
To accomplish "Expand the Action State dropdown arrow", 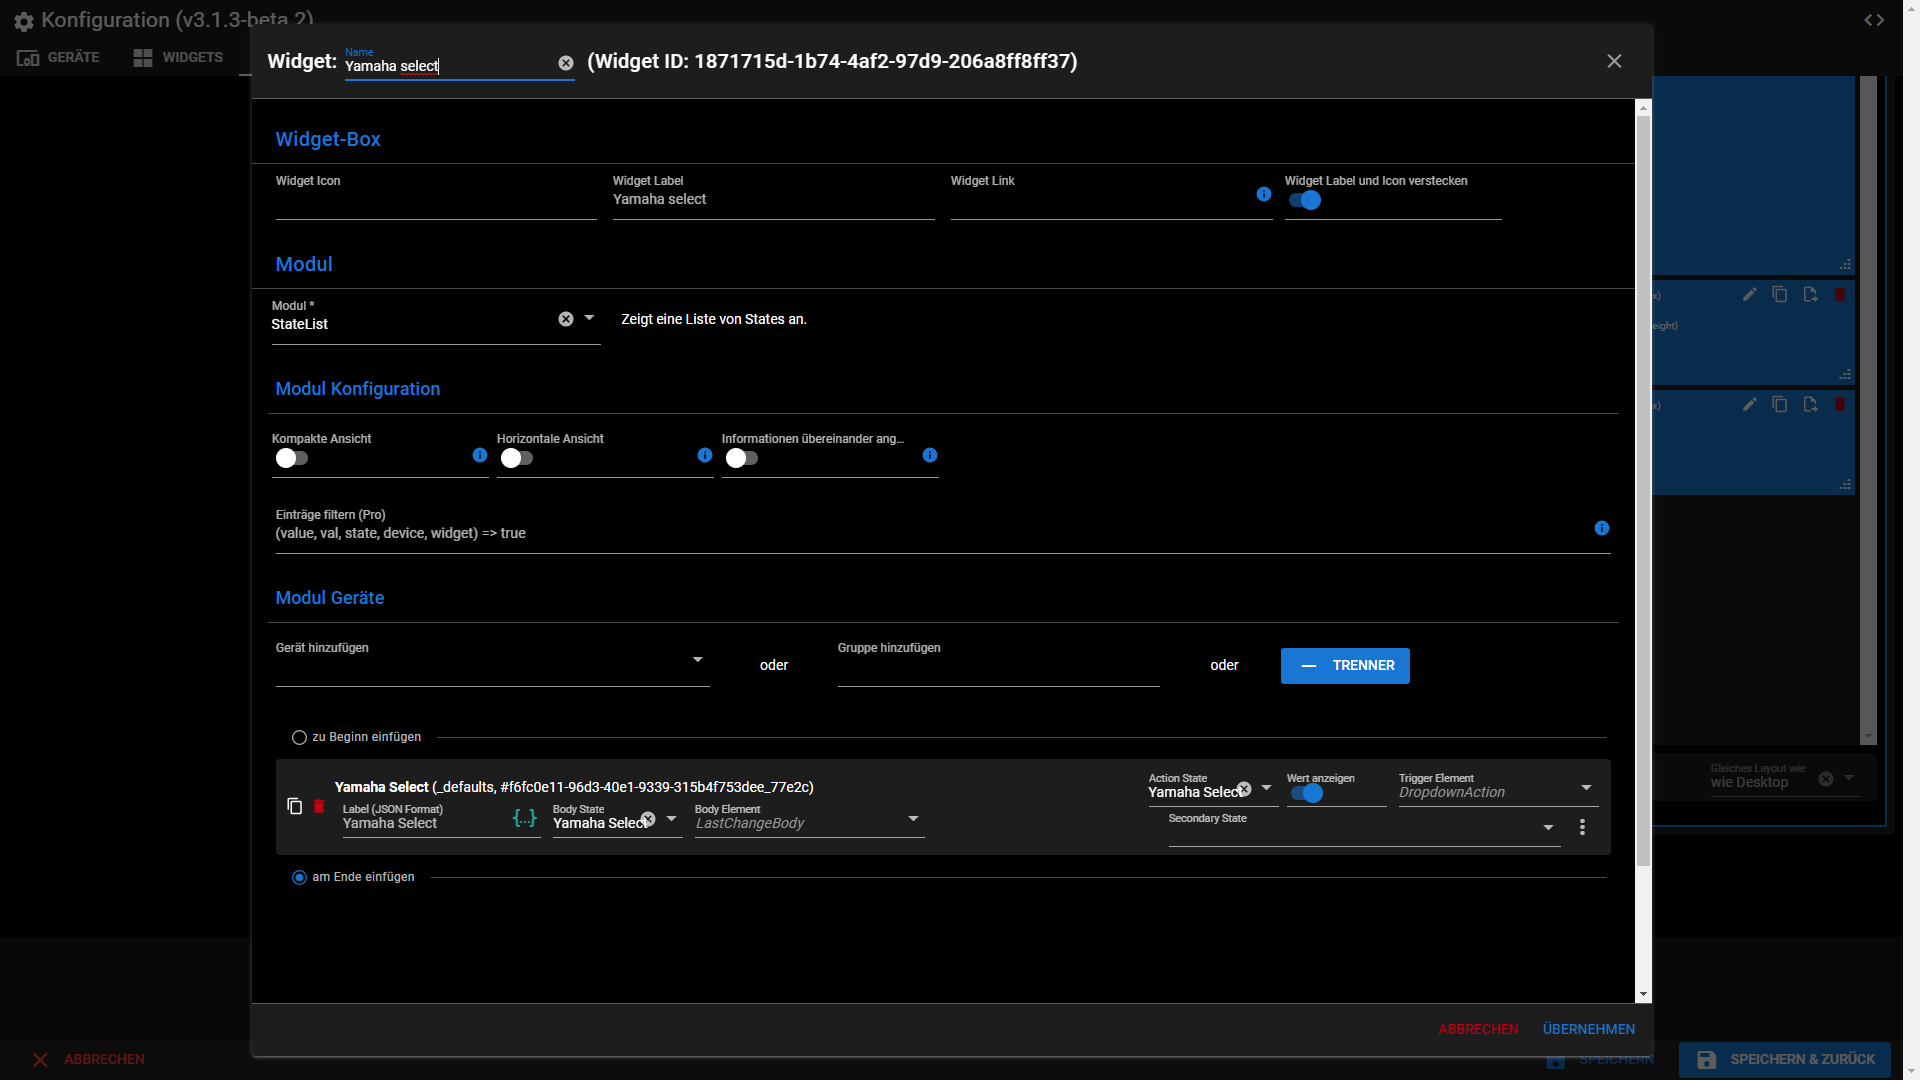I will [x=1266, y=788].
